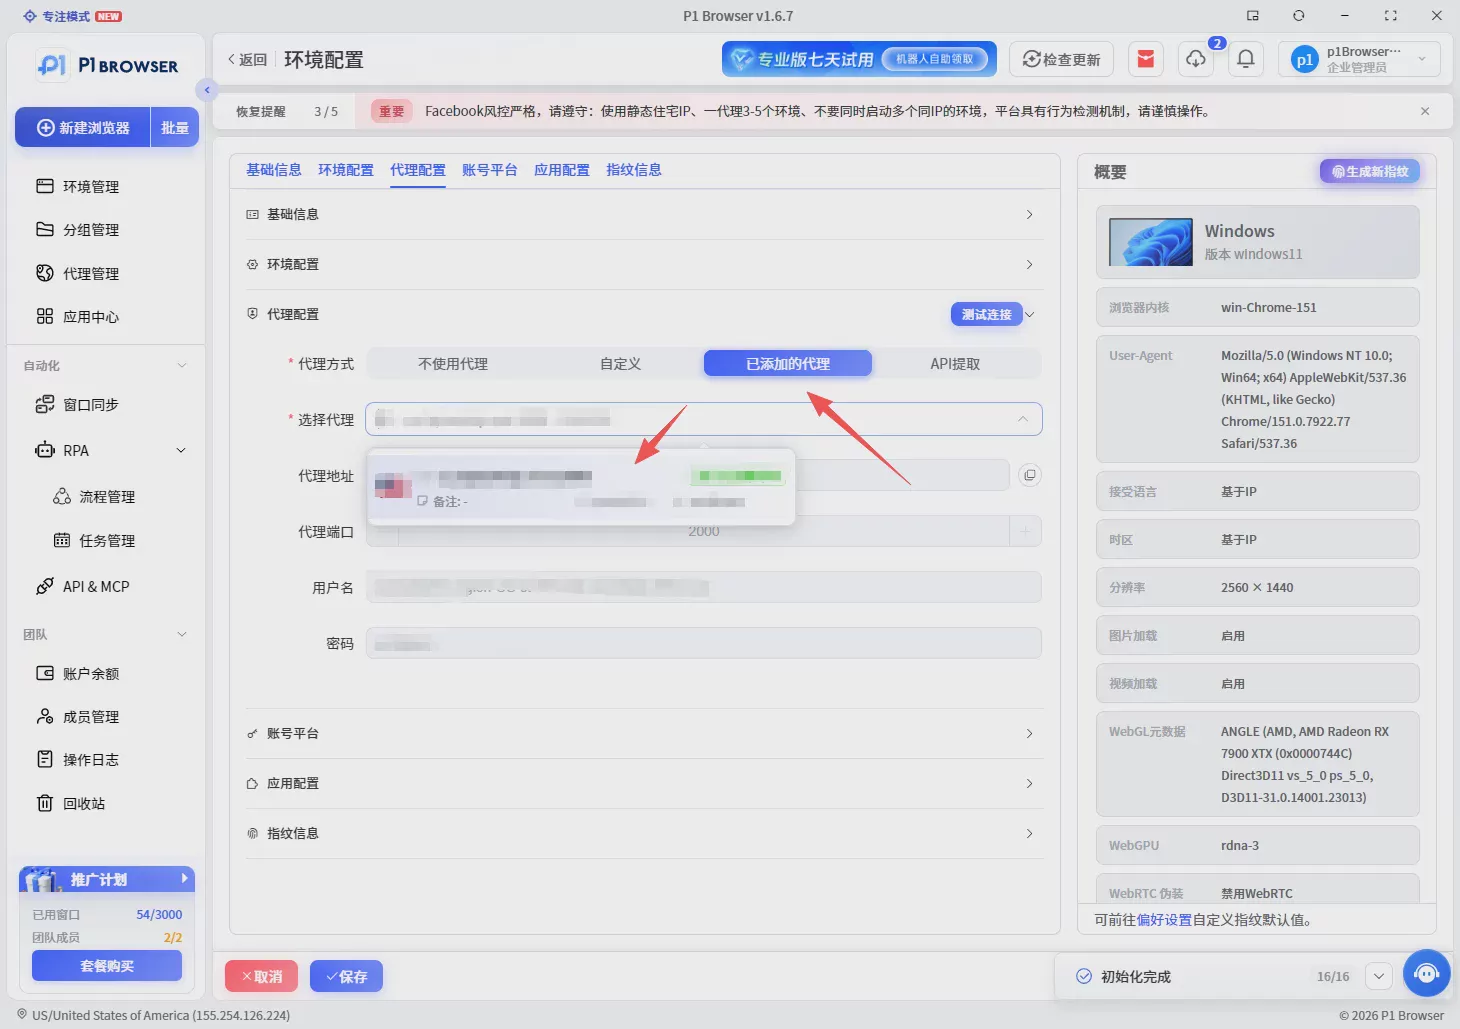This screenshot has height=1029, width=1460.
Task: Click the 保存 save button
Action: point(346,976)
